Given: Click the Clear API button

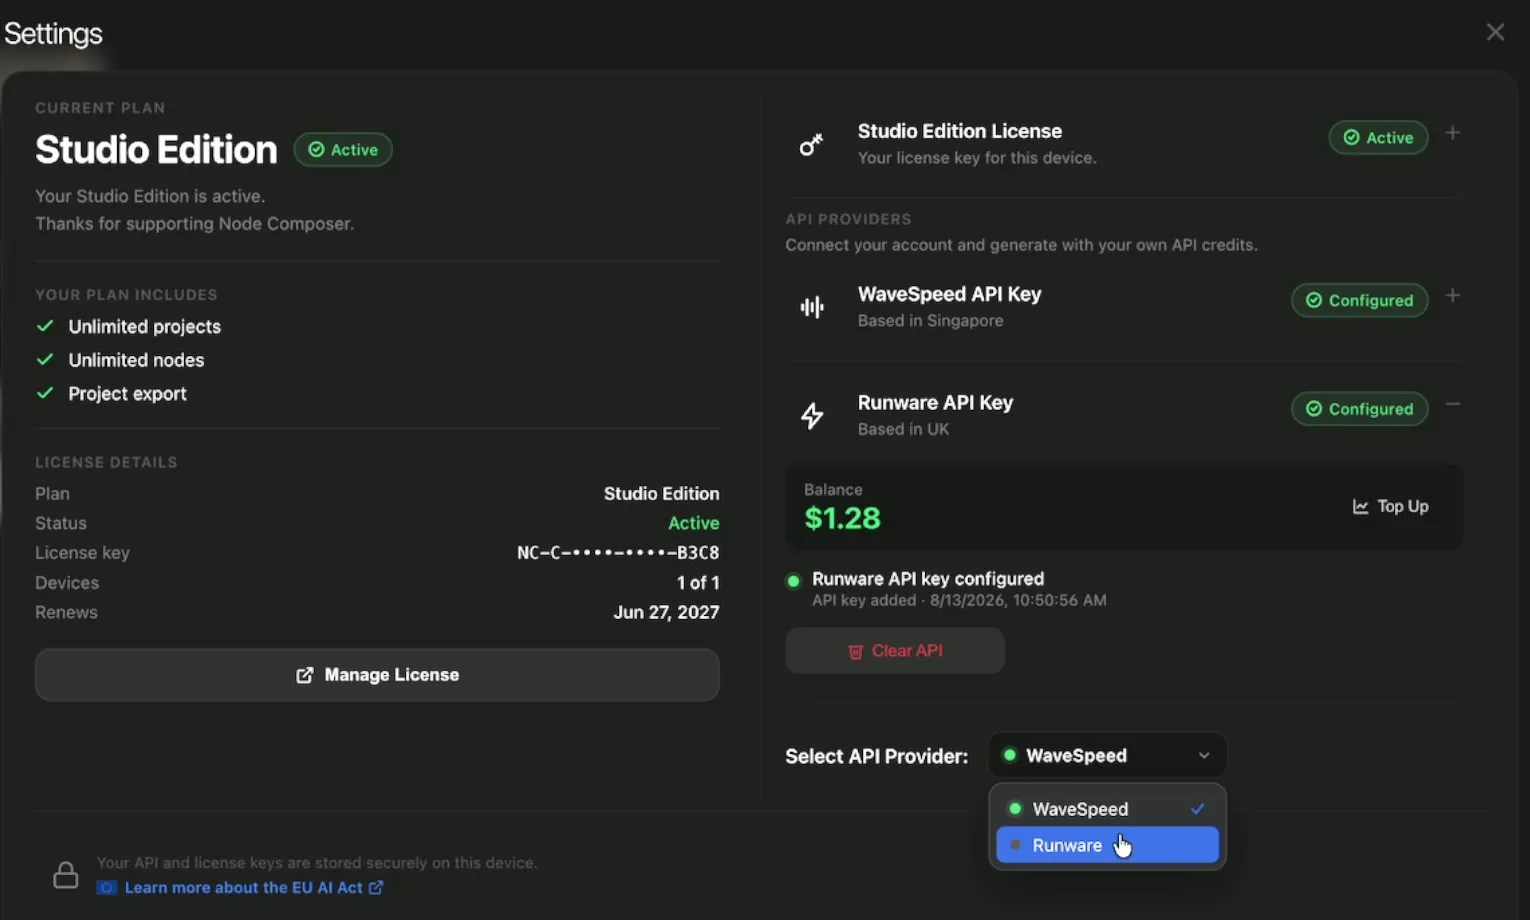Looking at the screenshot, I should [x=894, y=651].
